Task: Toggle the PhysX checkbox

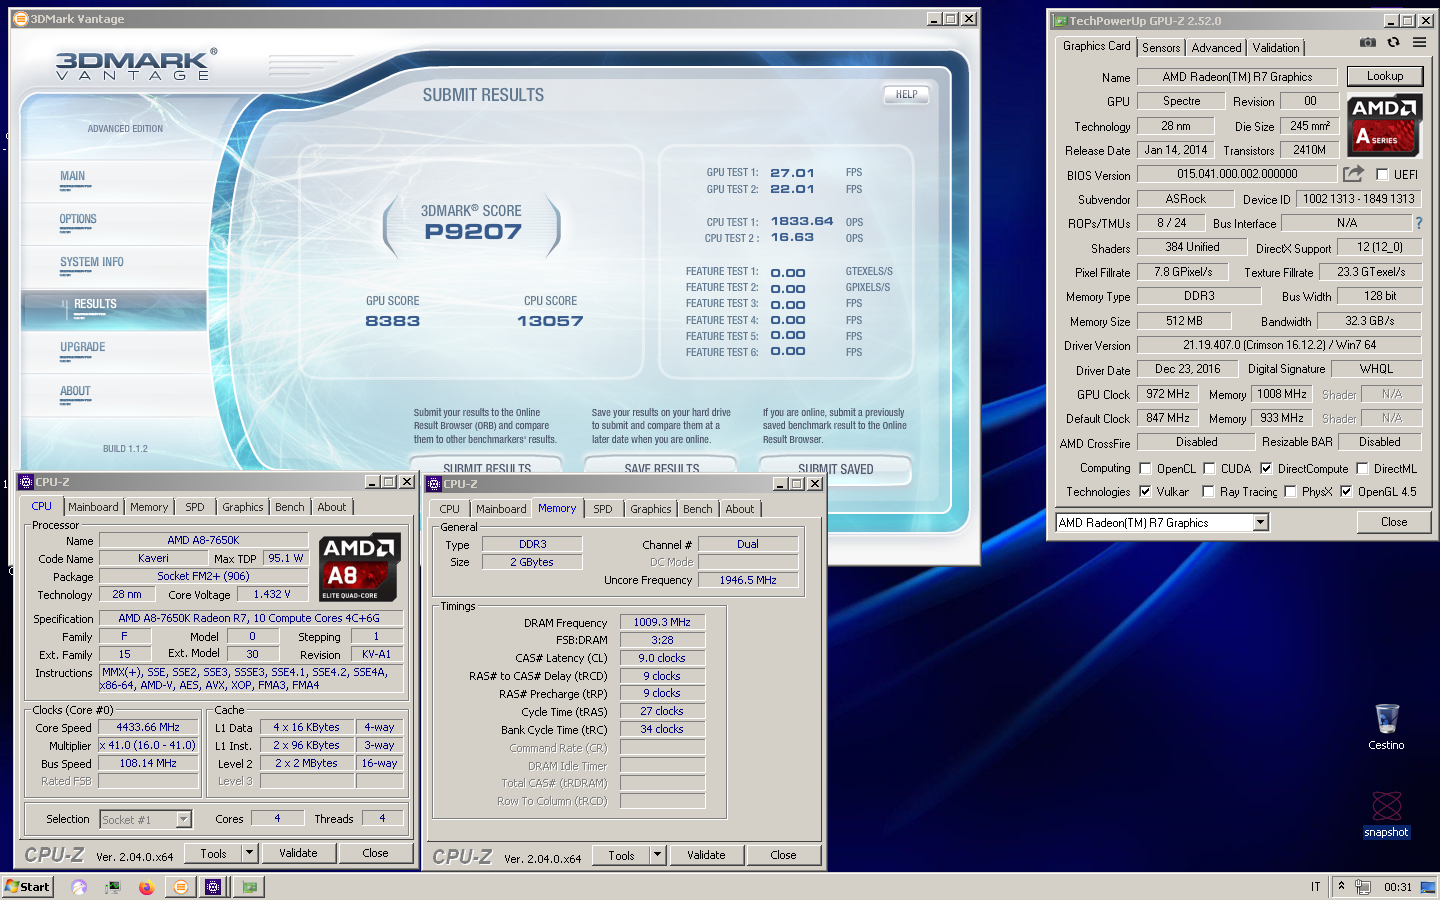Action: 1290,491
